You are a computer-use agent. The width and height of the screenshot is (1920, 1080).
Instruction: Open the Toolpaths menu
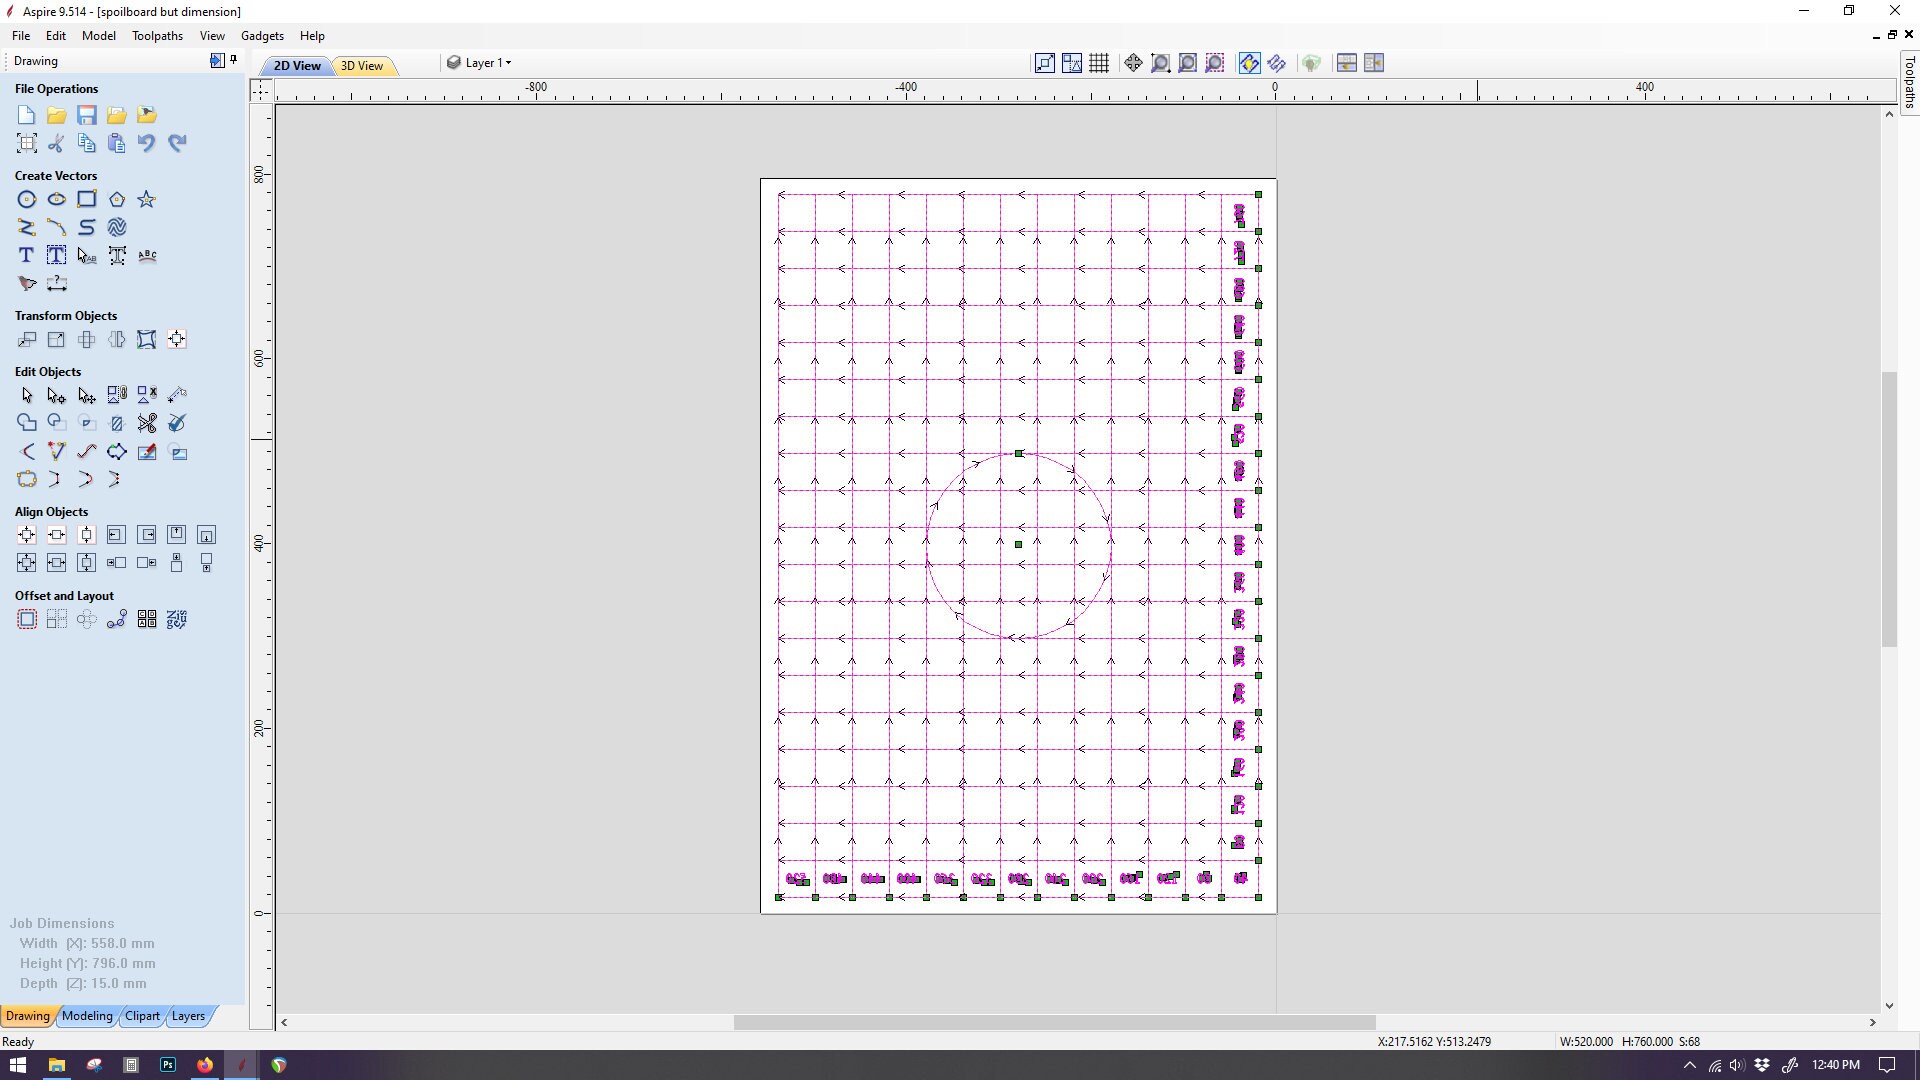[157, 36]
